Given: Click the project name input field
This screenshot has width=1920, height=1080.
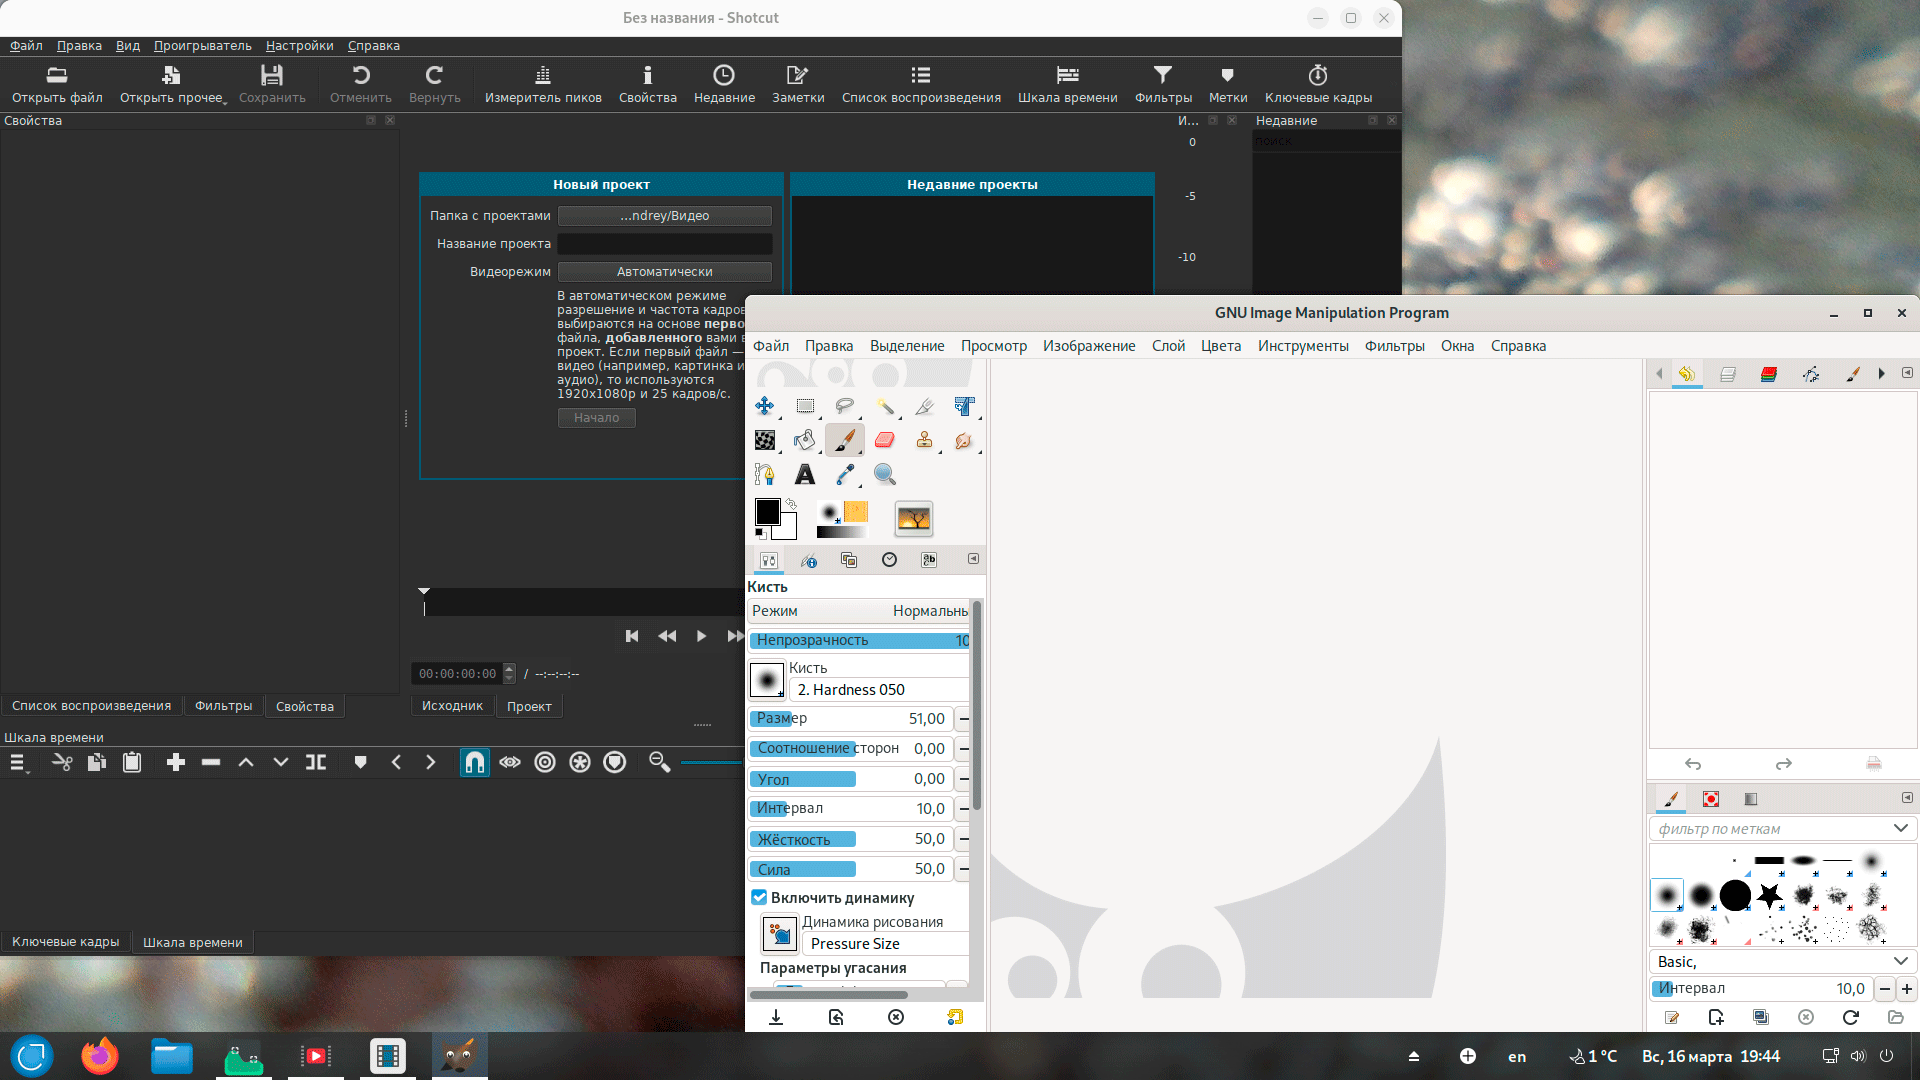Looking at the screenshot, I should click(664, 244).
